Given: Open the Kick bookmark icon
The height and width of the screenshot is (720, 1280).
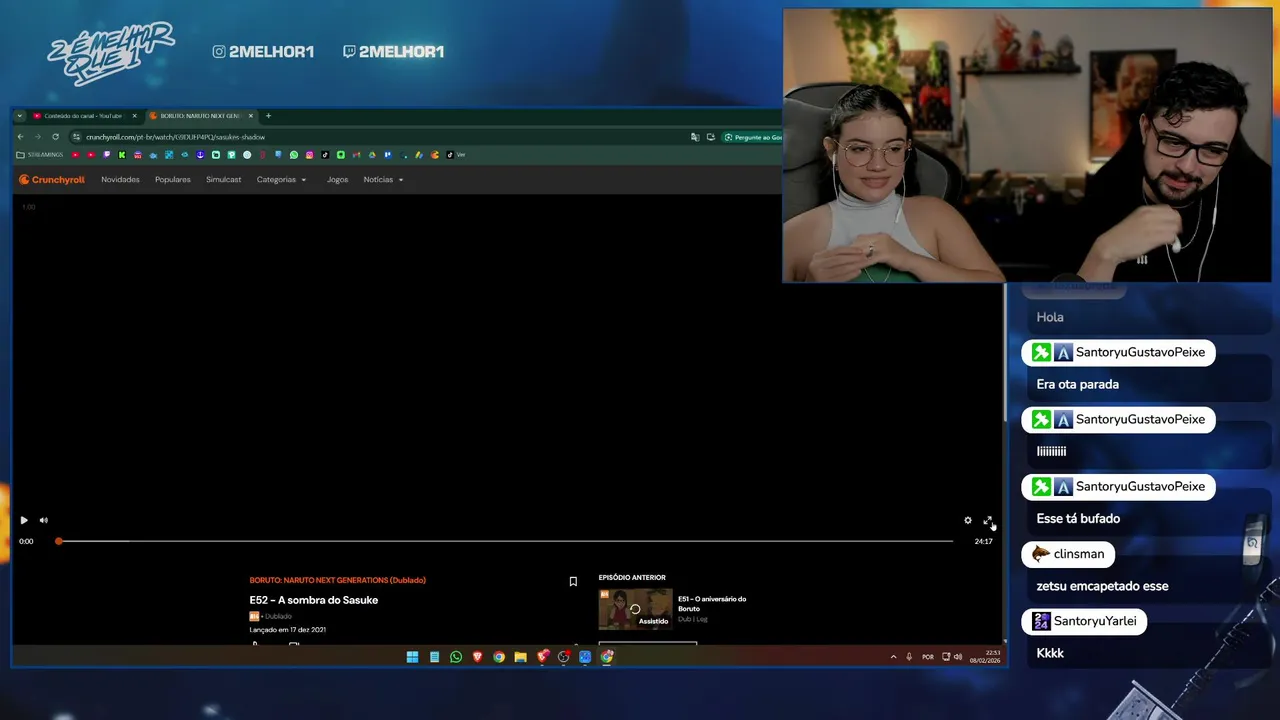Looking at the screenshot, I should point(122,155).
